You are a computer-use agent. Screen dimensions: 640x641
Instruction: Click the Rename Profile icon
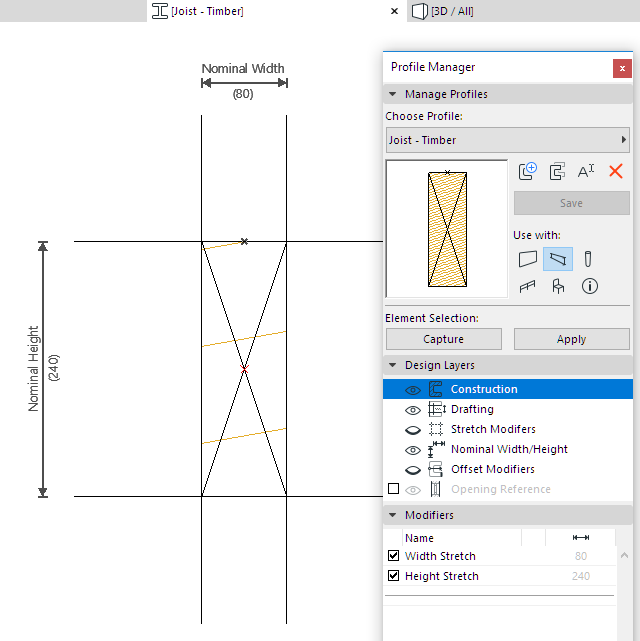click(x=586, y=171)
